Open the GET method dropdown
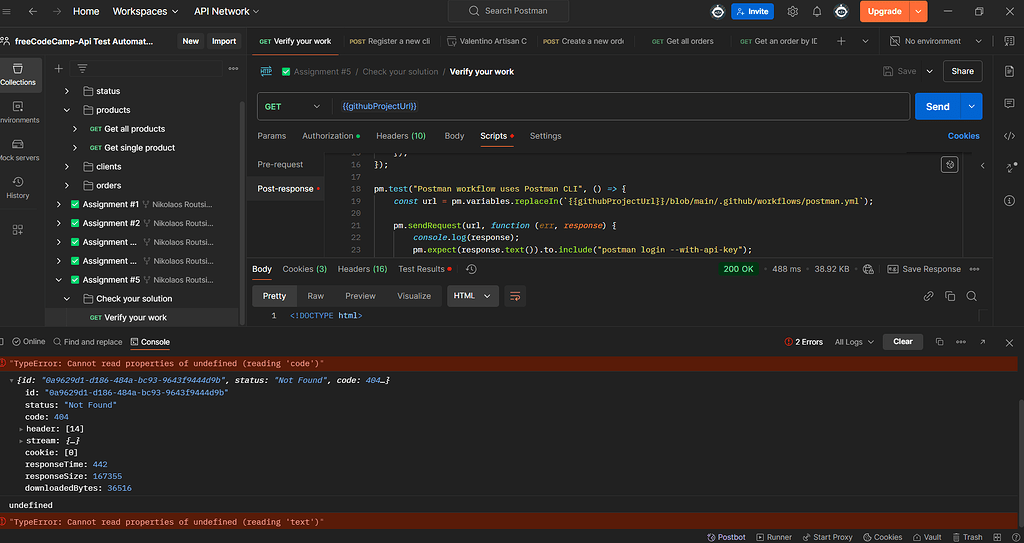 (293, 106)
